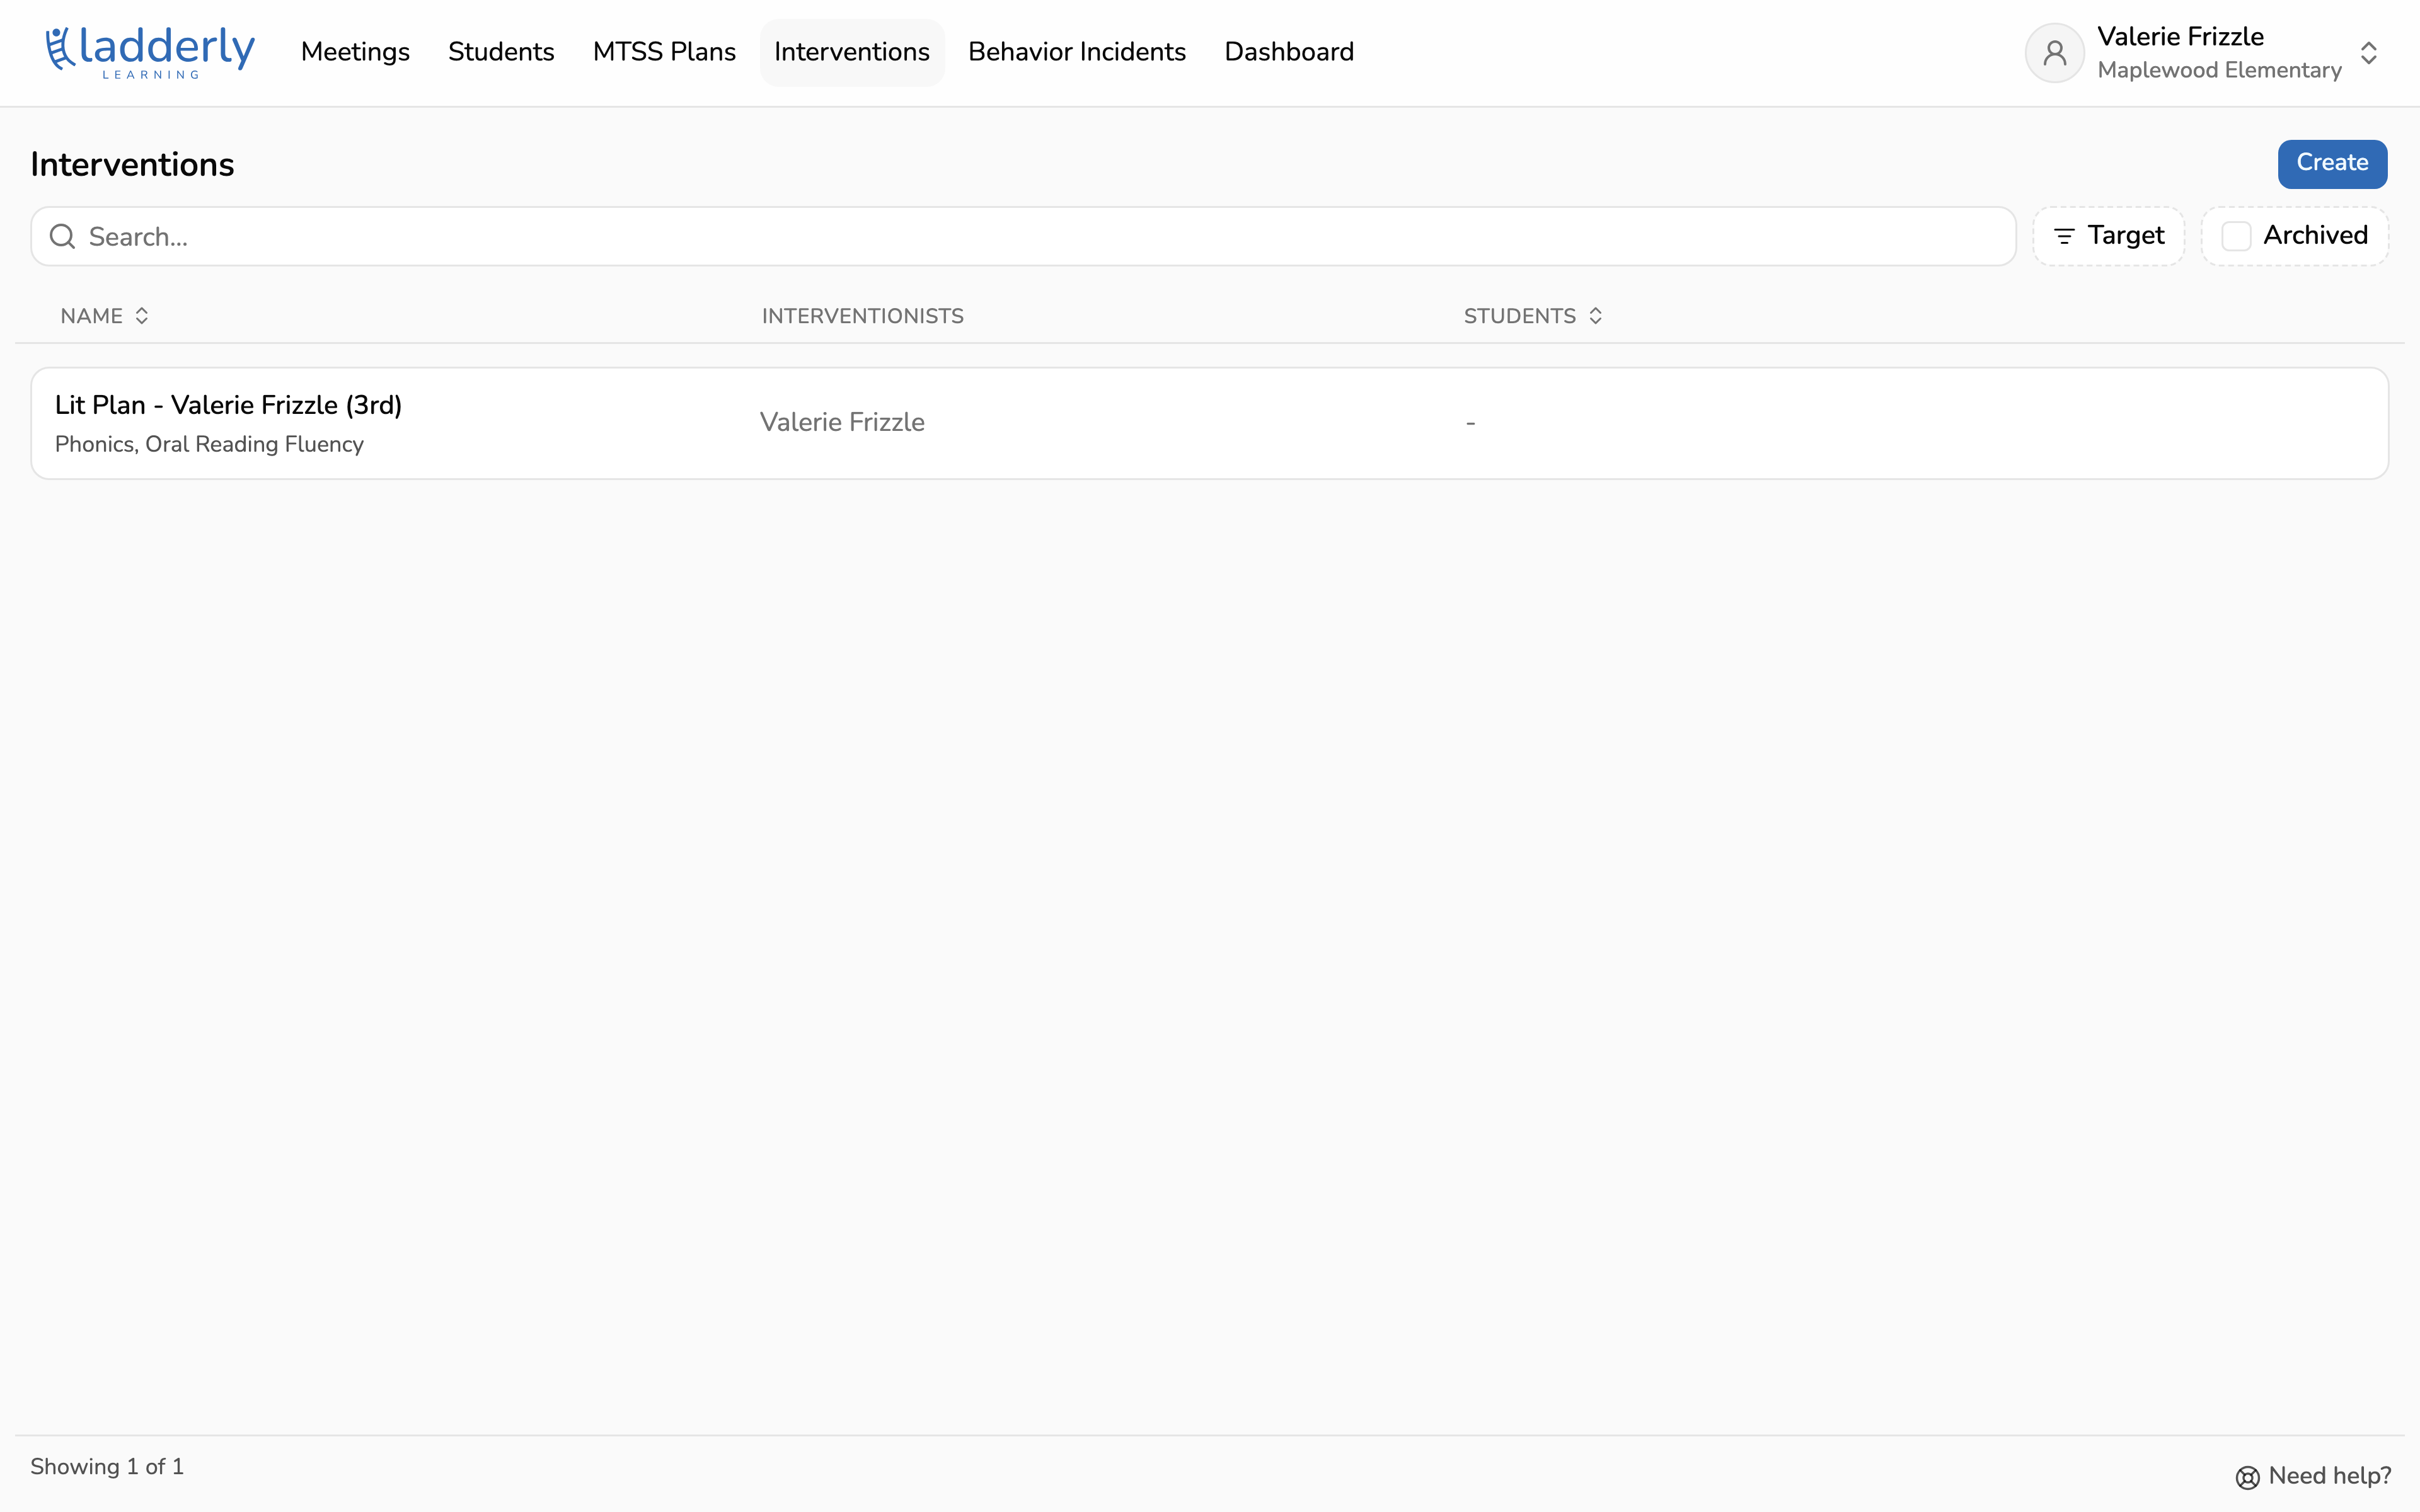This screenshot has width=2420, height=1512.
Task: Click the STUDENTS column sort arrows
Action: point(1595,316)
